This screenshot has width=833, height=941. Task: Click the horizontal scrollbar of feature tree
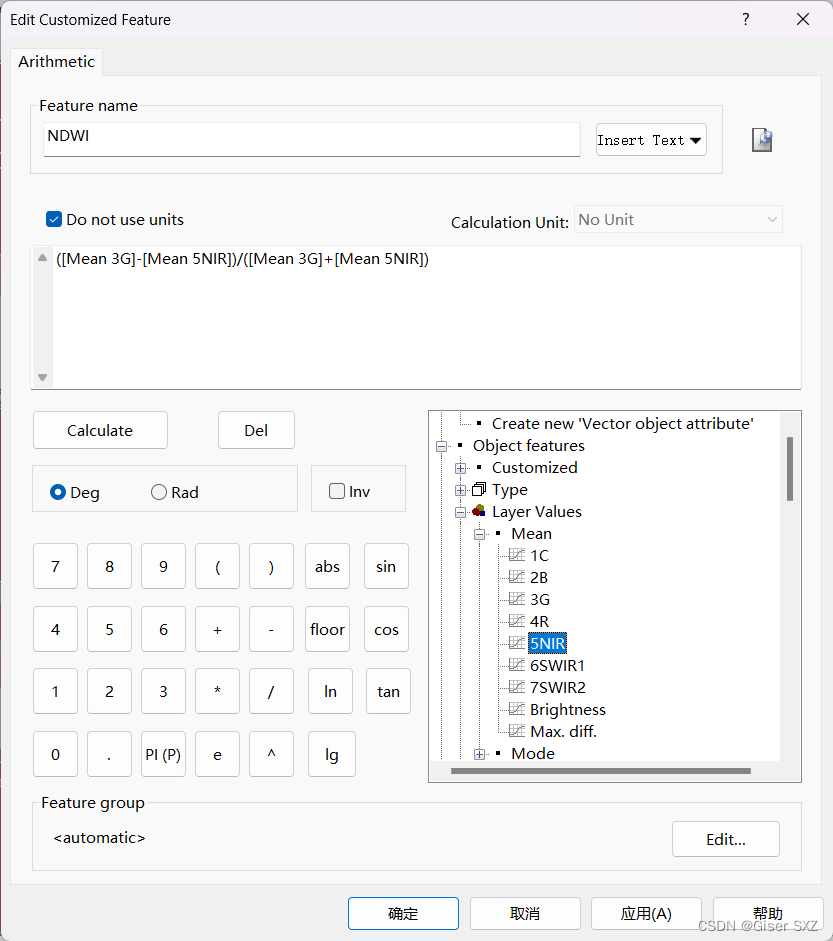click(601, 771)
